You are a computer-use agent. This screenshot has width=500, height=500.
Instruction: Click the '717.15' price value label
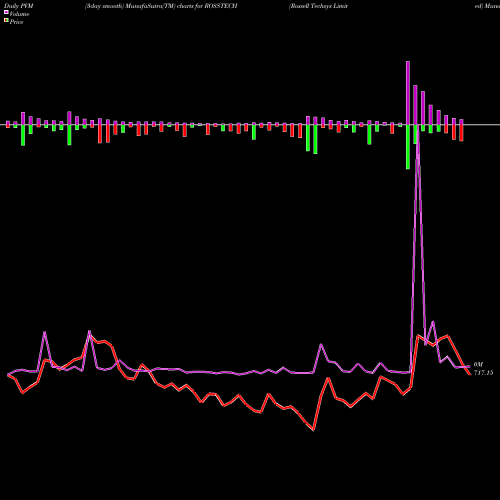coord(483,373)
